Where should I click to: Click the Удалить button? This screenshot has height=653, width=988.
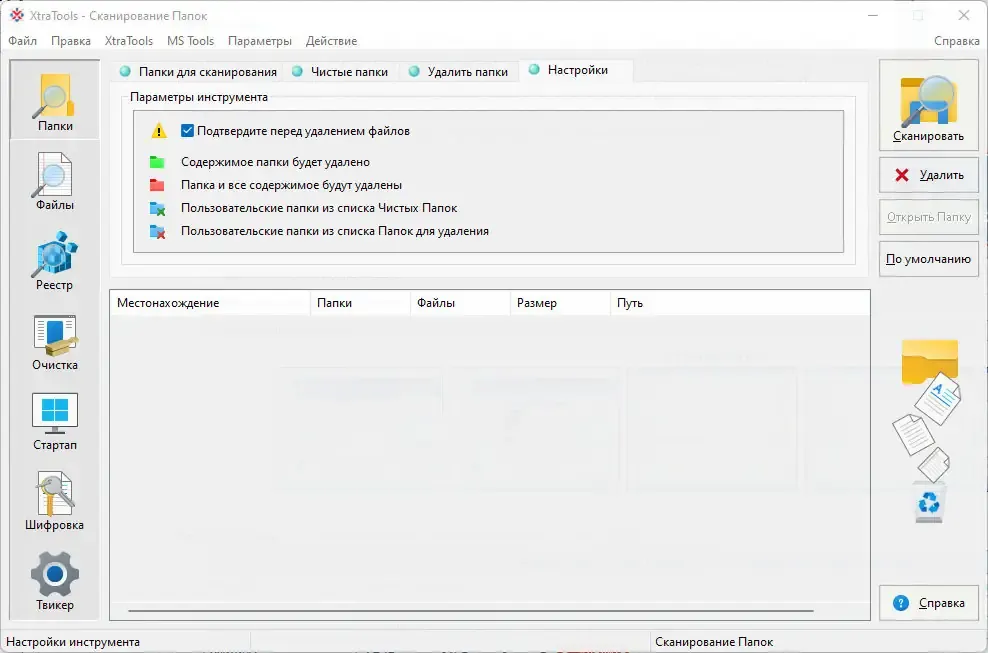929,175
